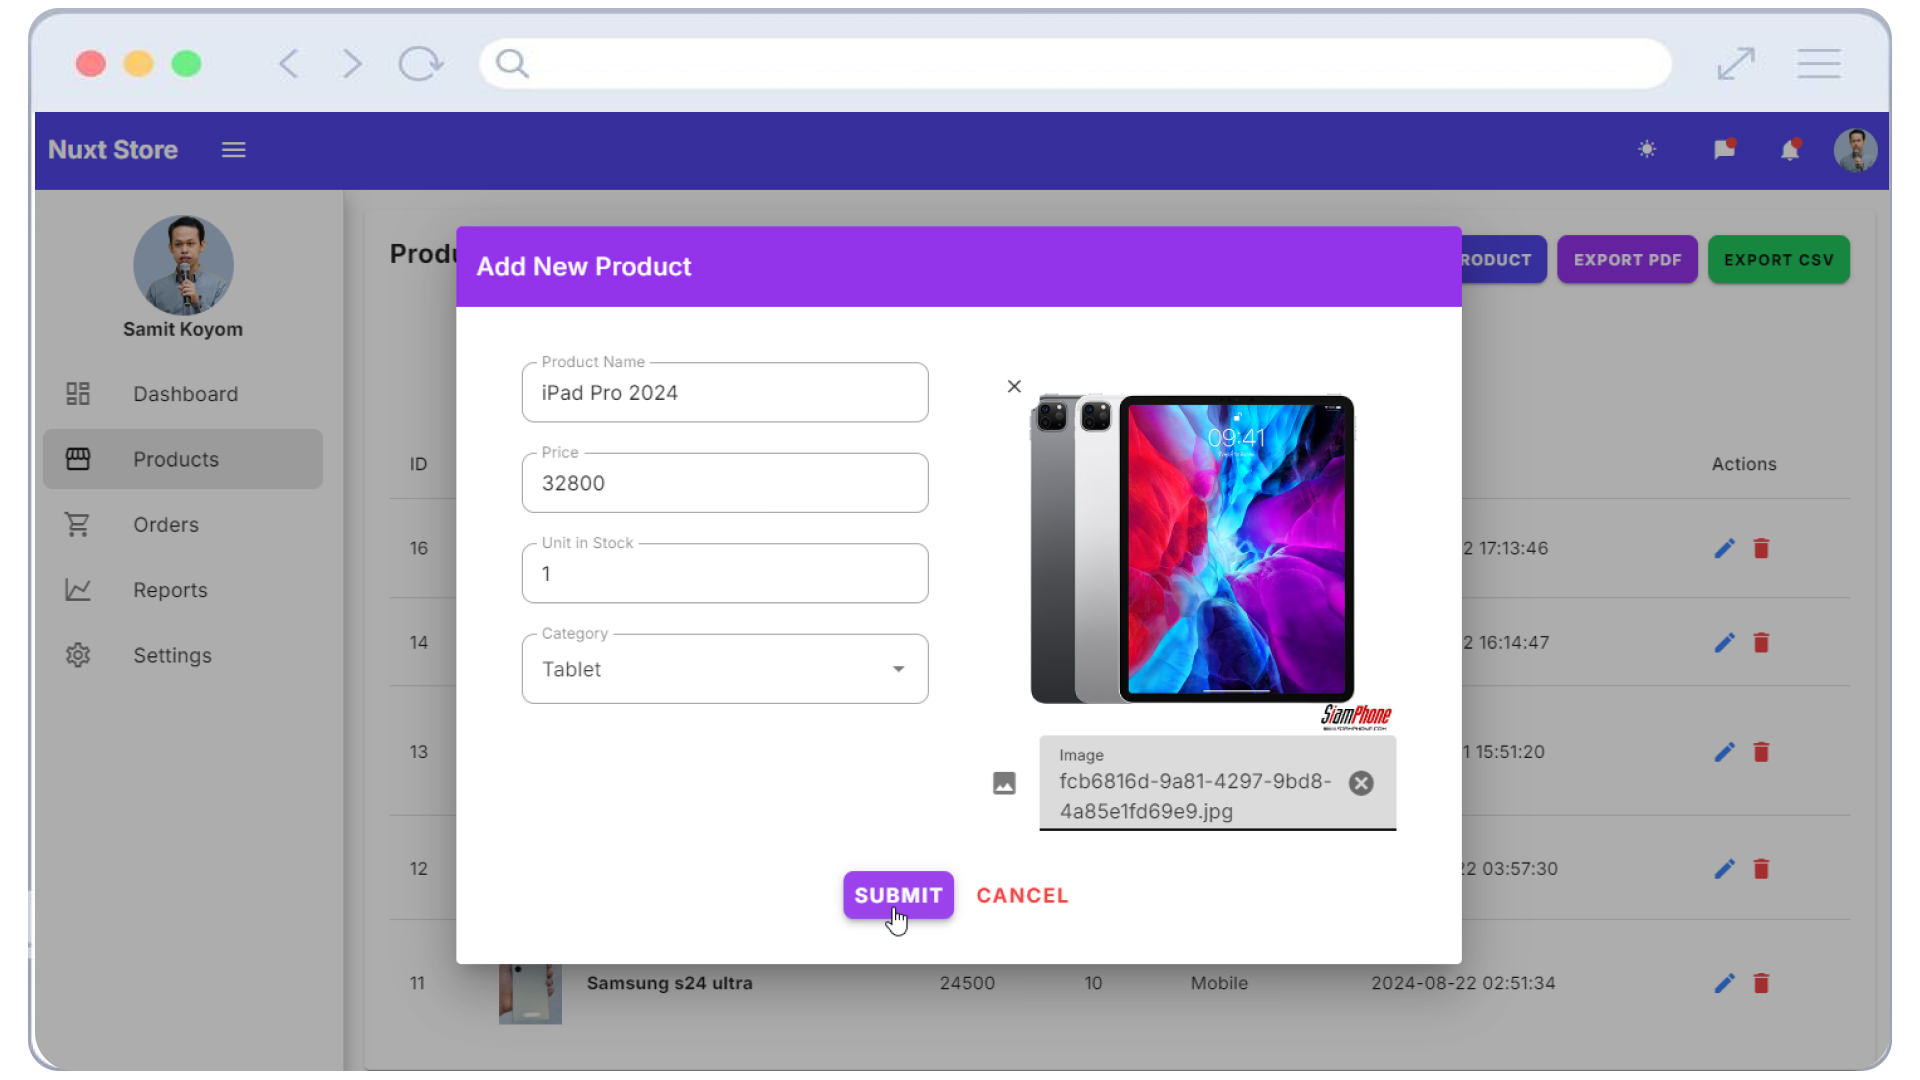Open the user avatar in the top bar
Image resolution: width=1920 pixels, height=1080 pixels.
pyautogui.click(x=1855, y=150)
